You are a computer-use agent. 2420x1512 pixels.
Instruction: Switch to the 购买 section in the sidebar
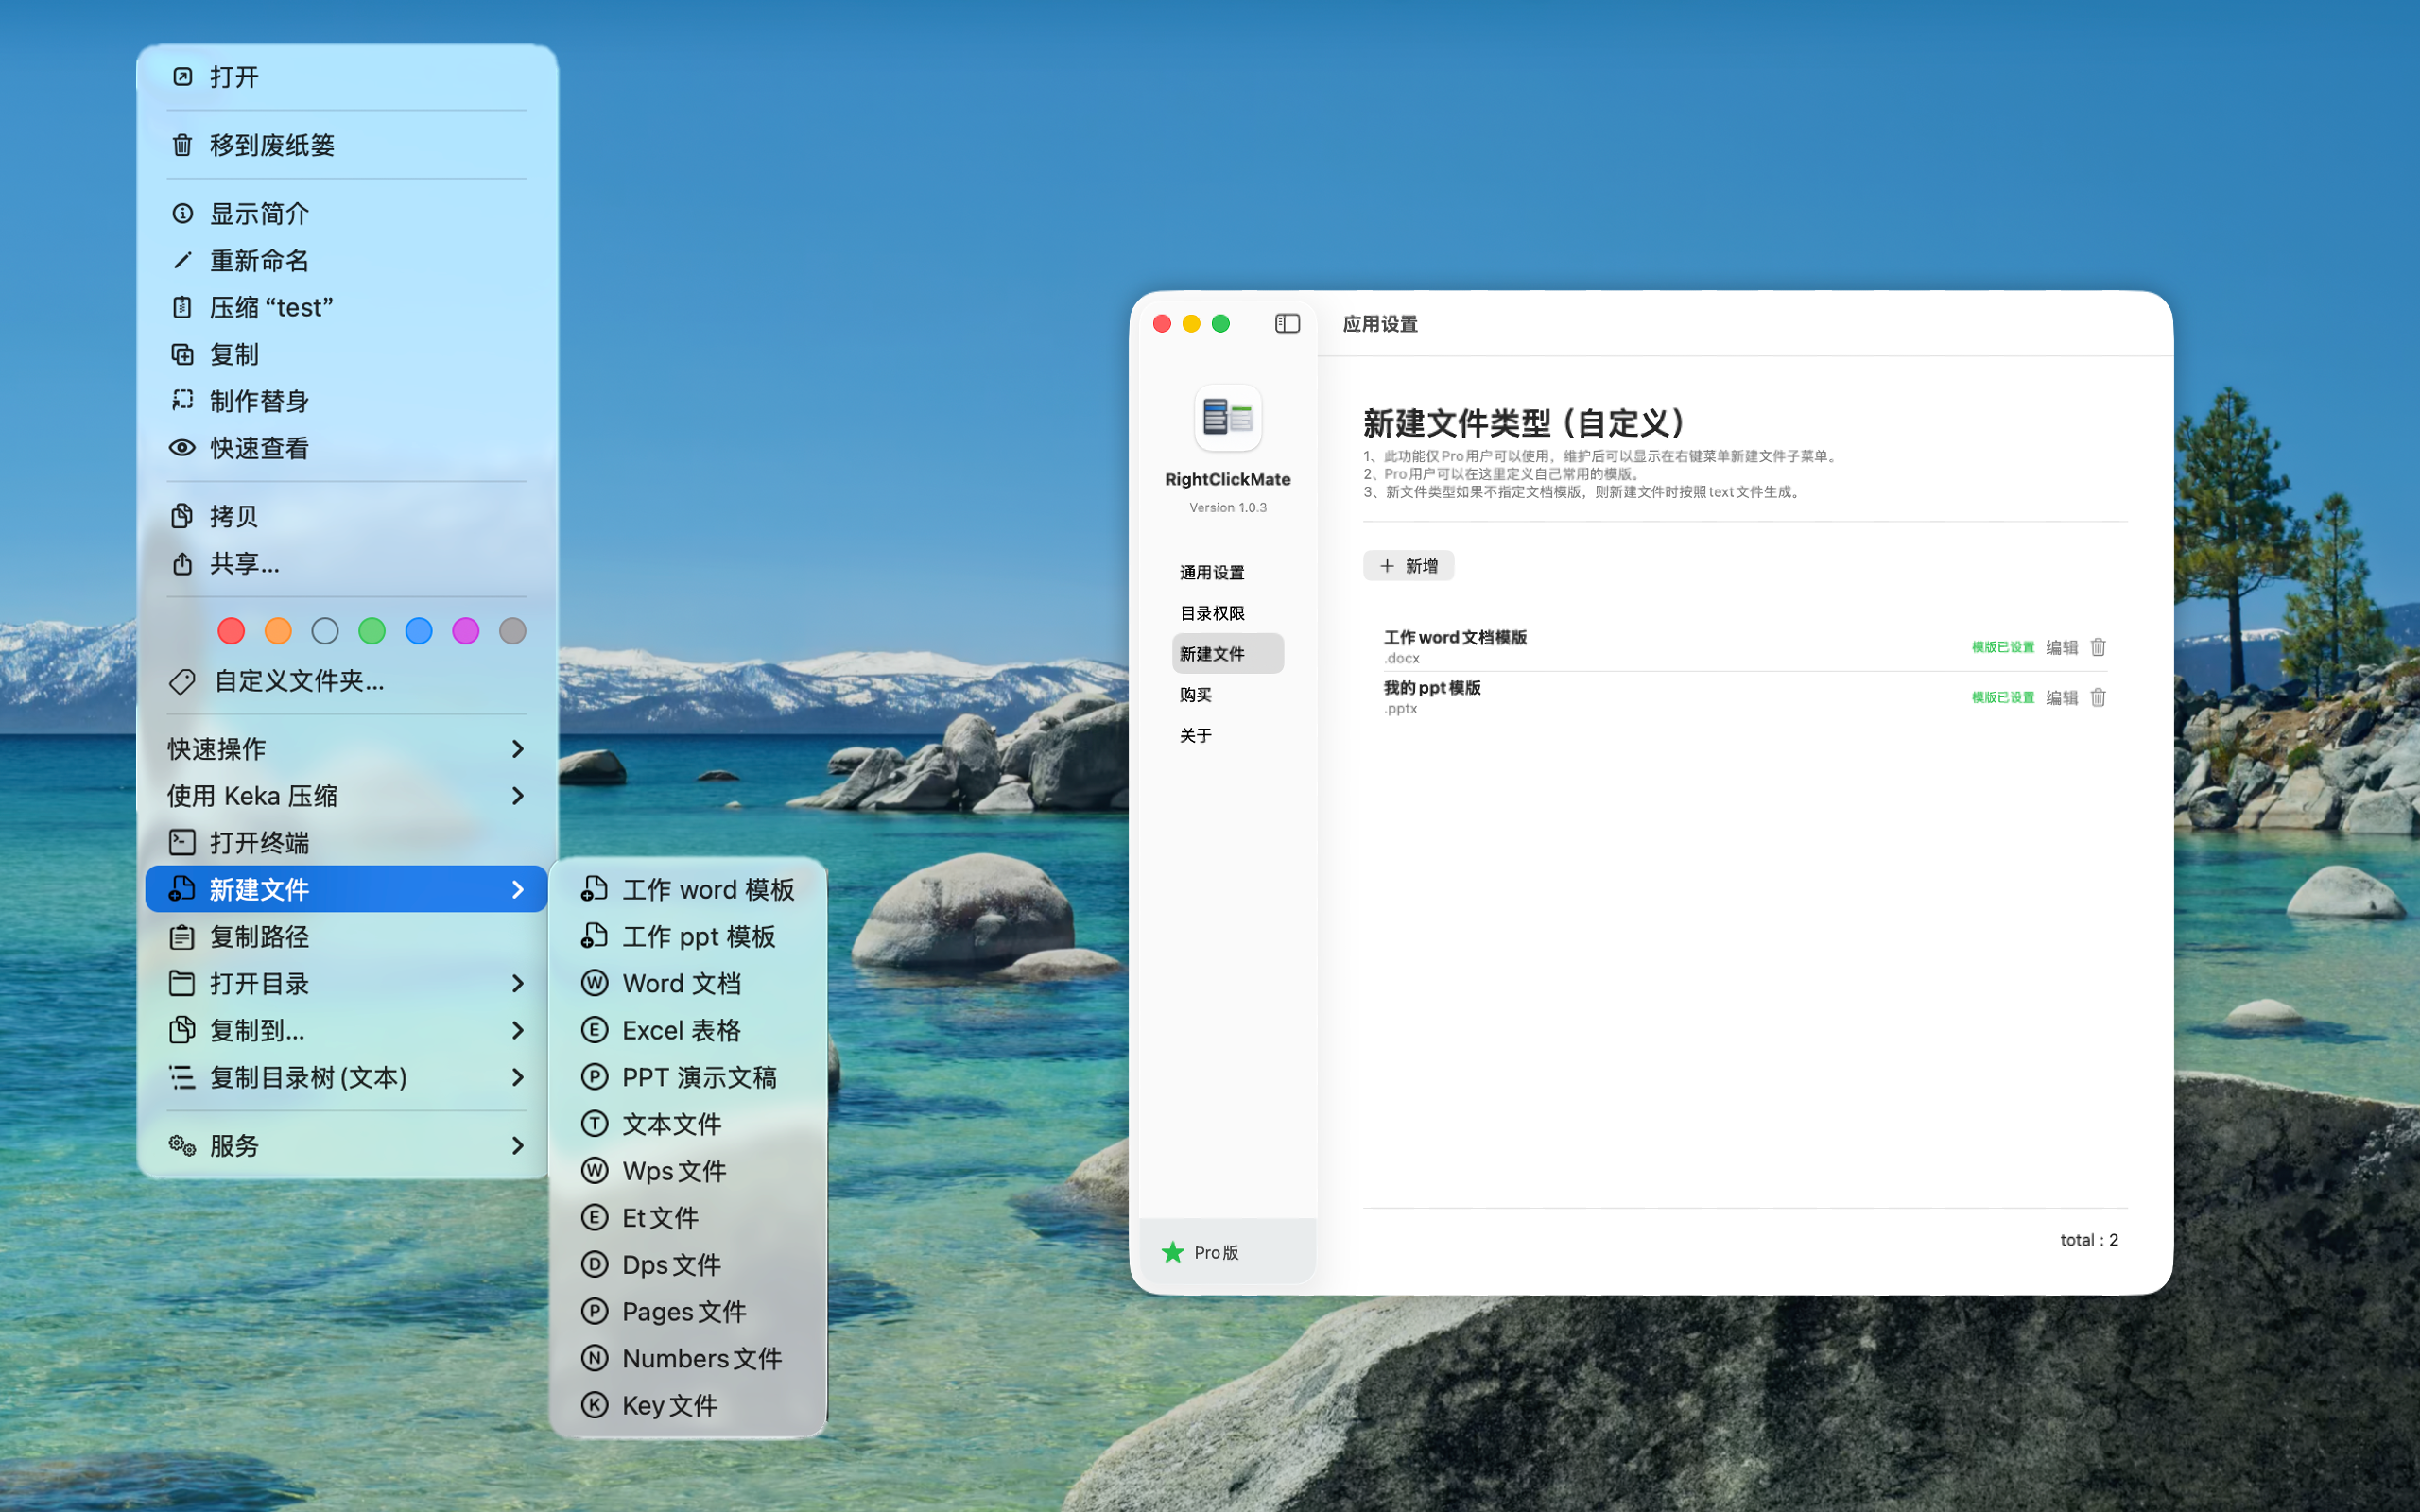pos(1195,694)
